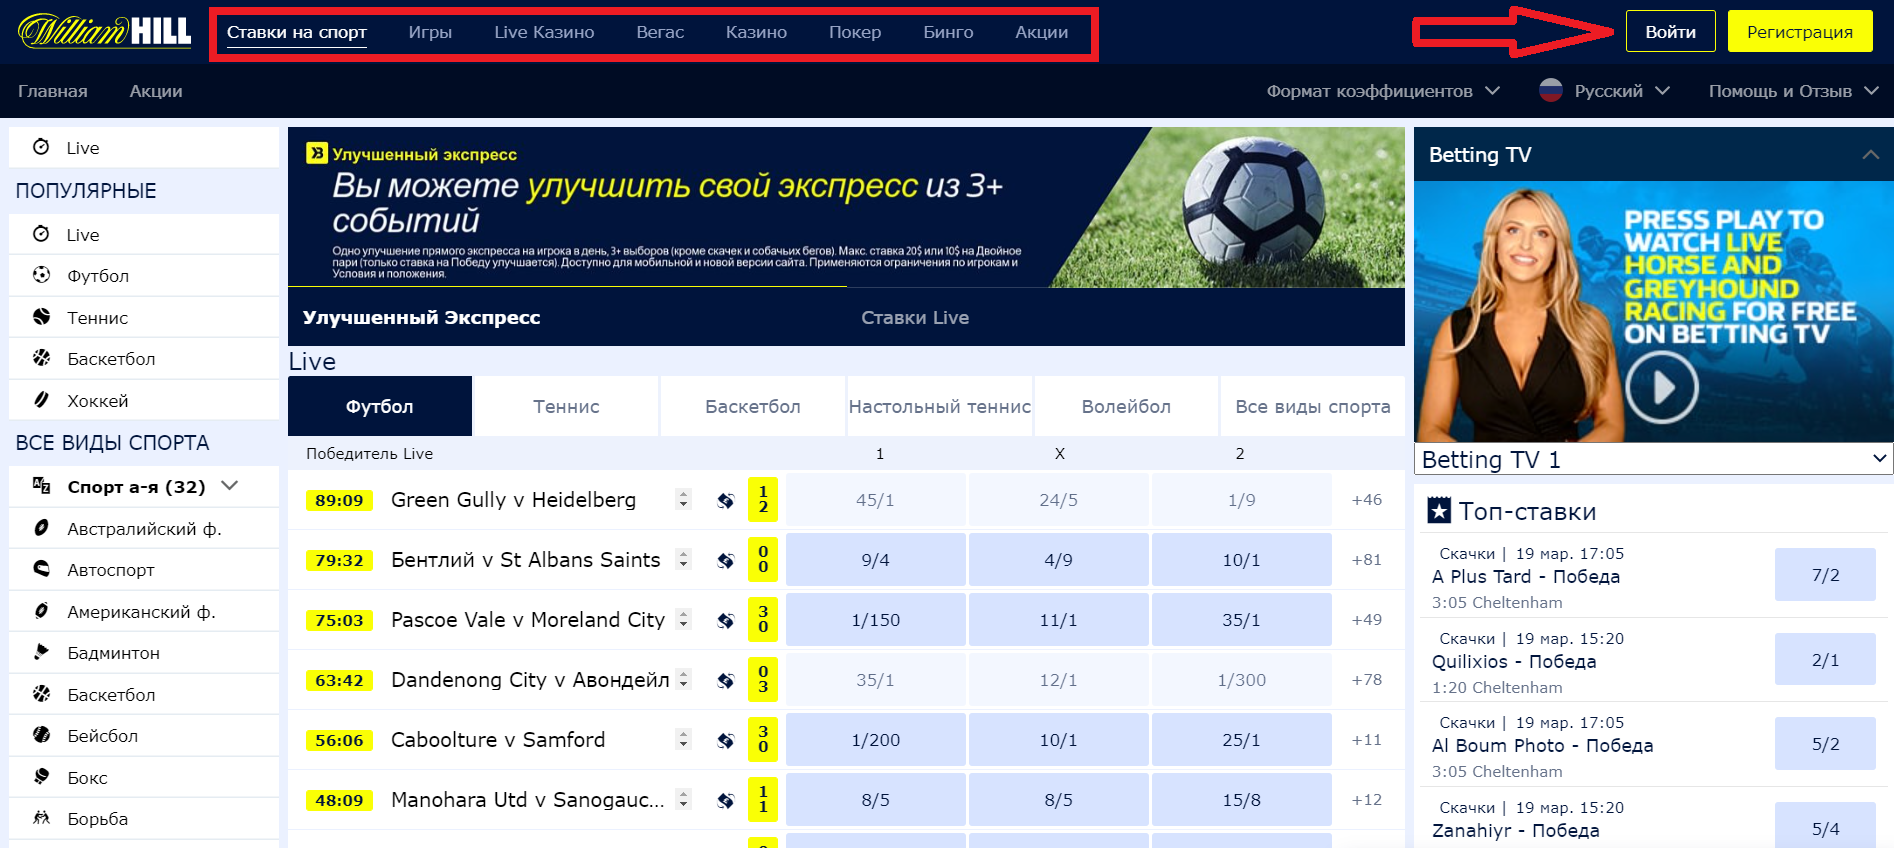Select odds 10/1 draw for Caboolture v Samford
This screenshot has height=848, width=1894.
(1058, 740)
